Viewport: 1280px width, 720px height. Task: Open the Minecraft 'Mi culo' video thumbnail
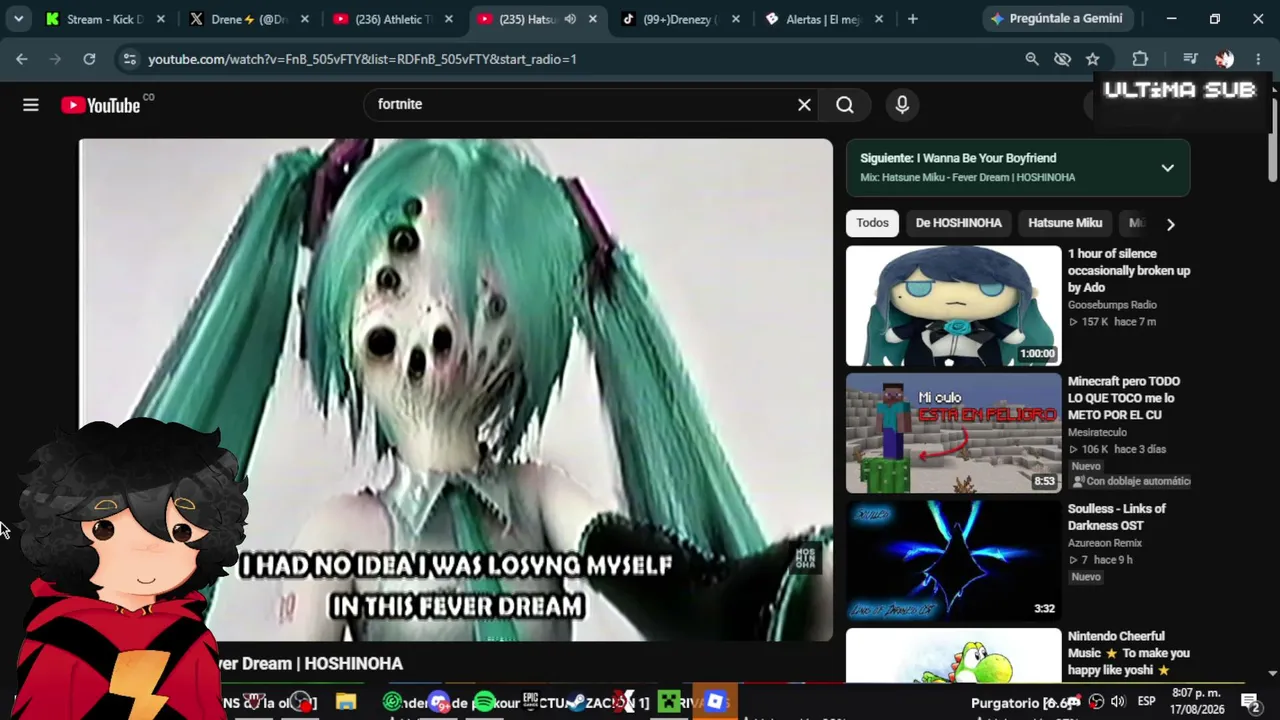tap(953, 433)
